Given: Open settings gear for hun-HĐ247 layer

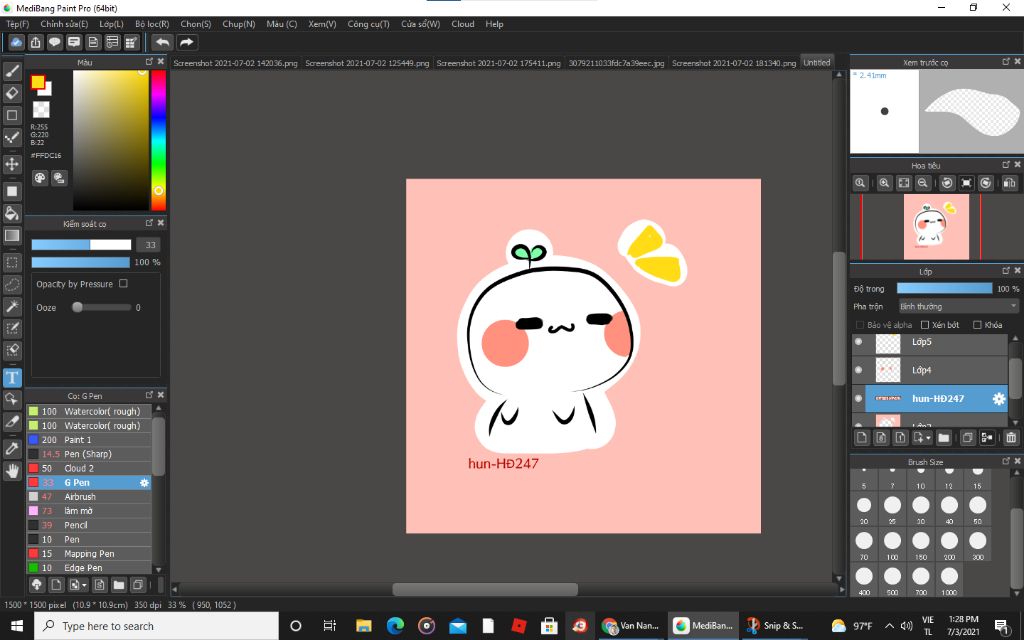Looking at the screenshot, I should click(x=999, y=398).
